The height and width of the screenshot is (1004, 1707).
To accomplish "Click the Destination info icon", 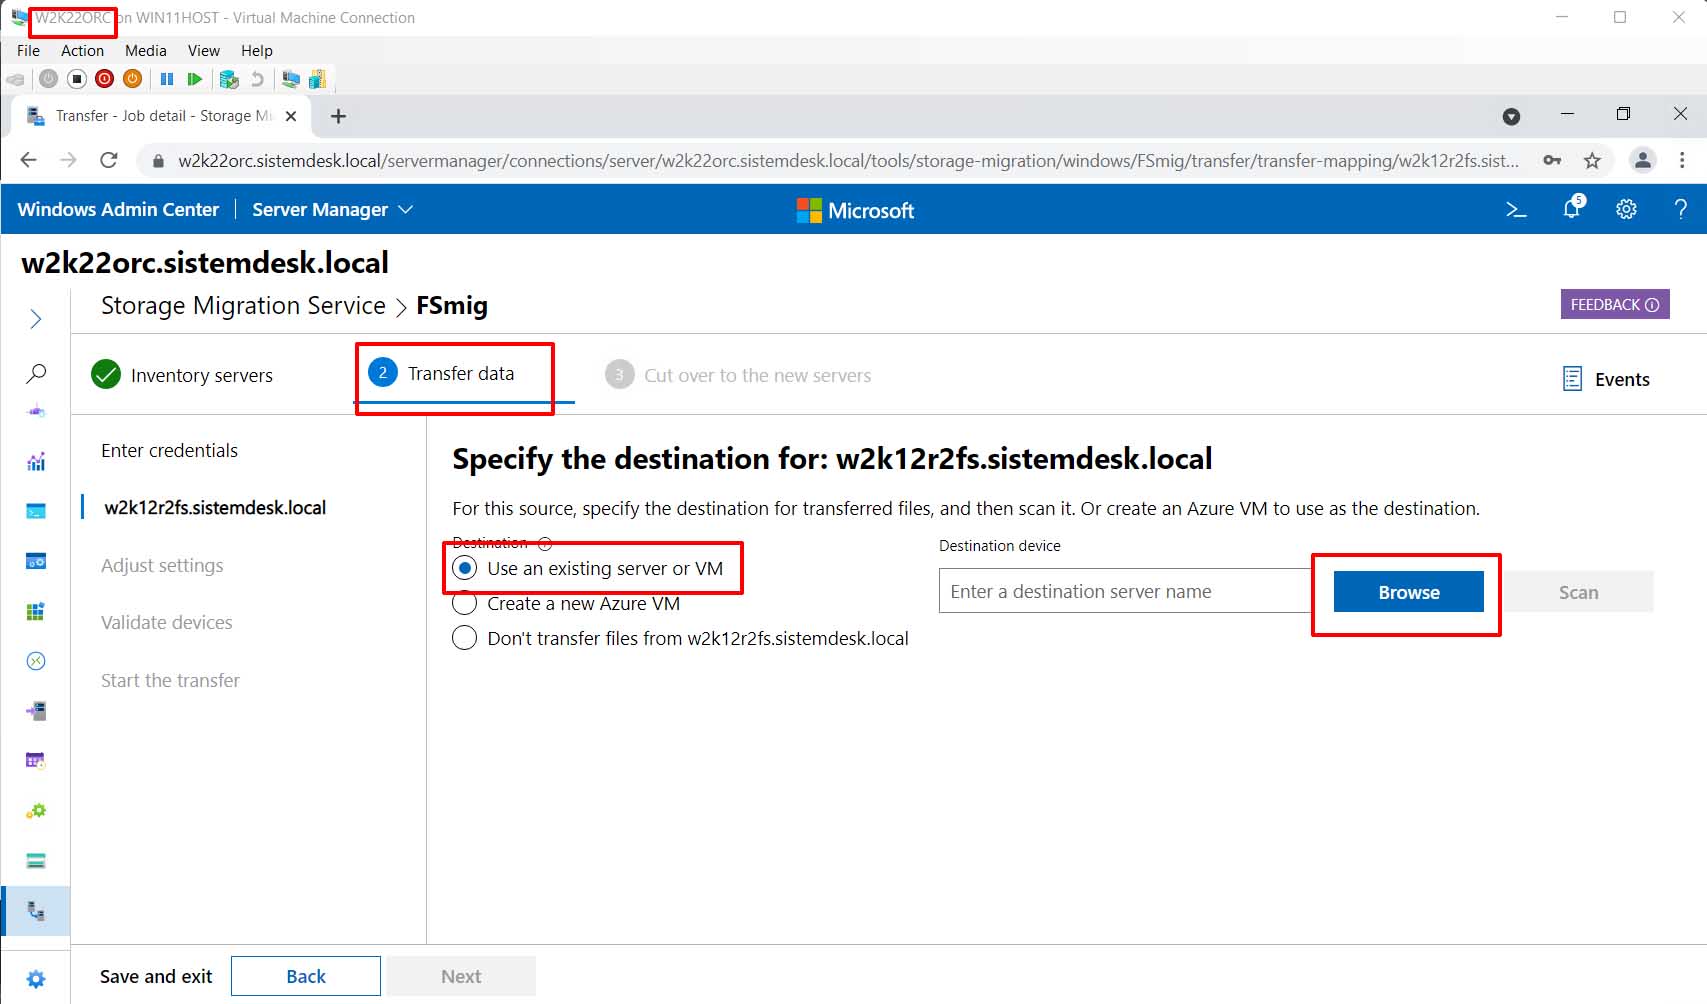I will pos(545,543).
